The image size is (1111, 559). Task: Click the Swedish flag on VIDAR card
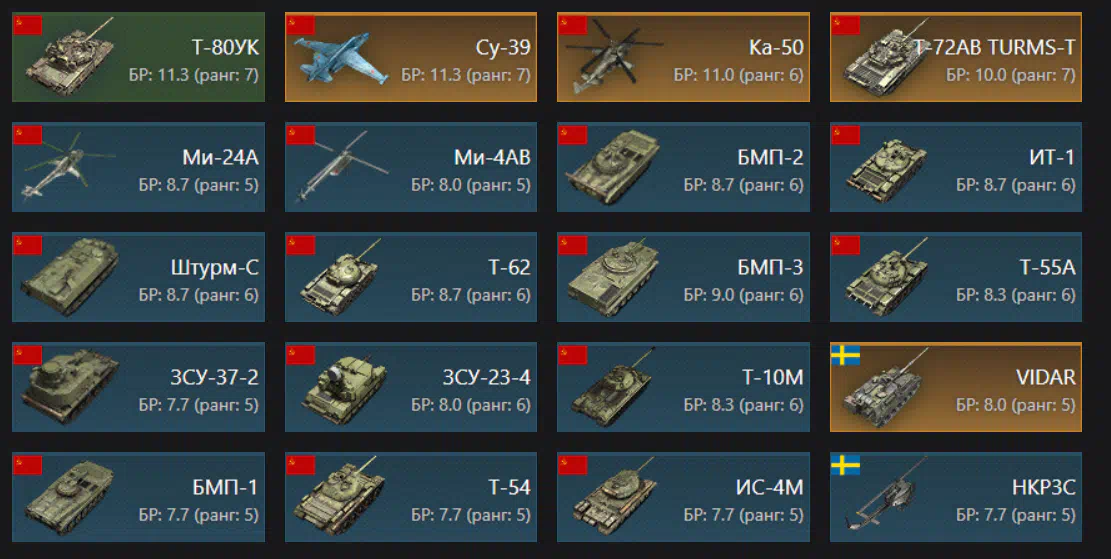[845, 355]
